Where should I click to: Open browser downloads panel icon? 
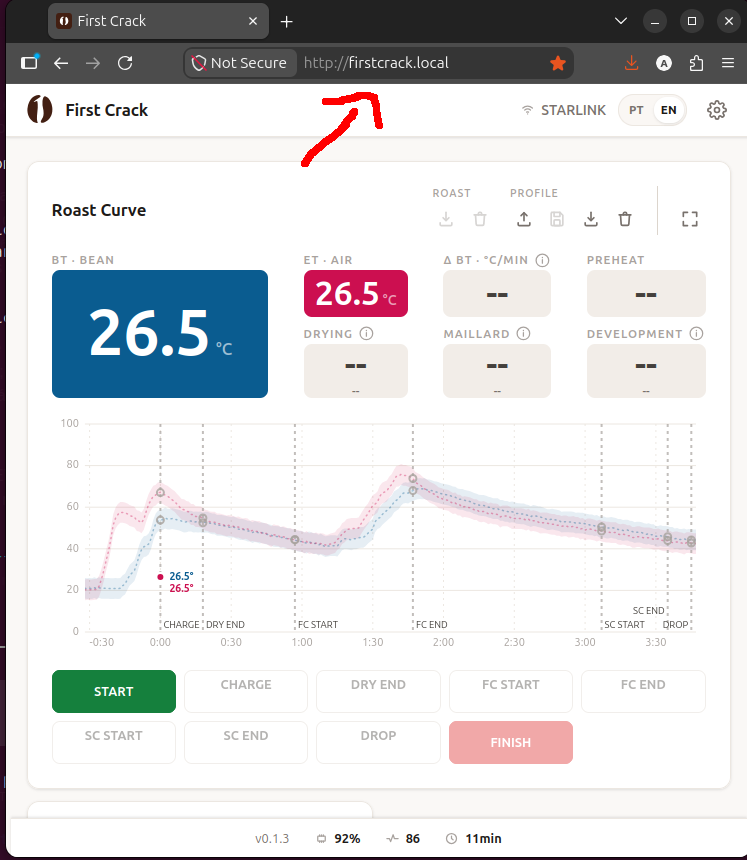631,63
